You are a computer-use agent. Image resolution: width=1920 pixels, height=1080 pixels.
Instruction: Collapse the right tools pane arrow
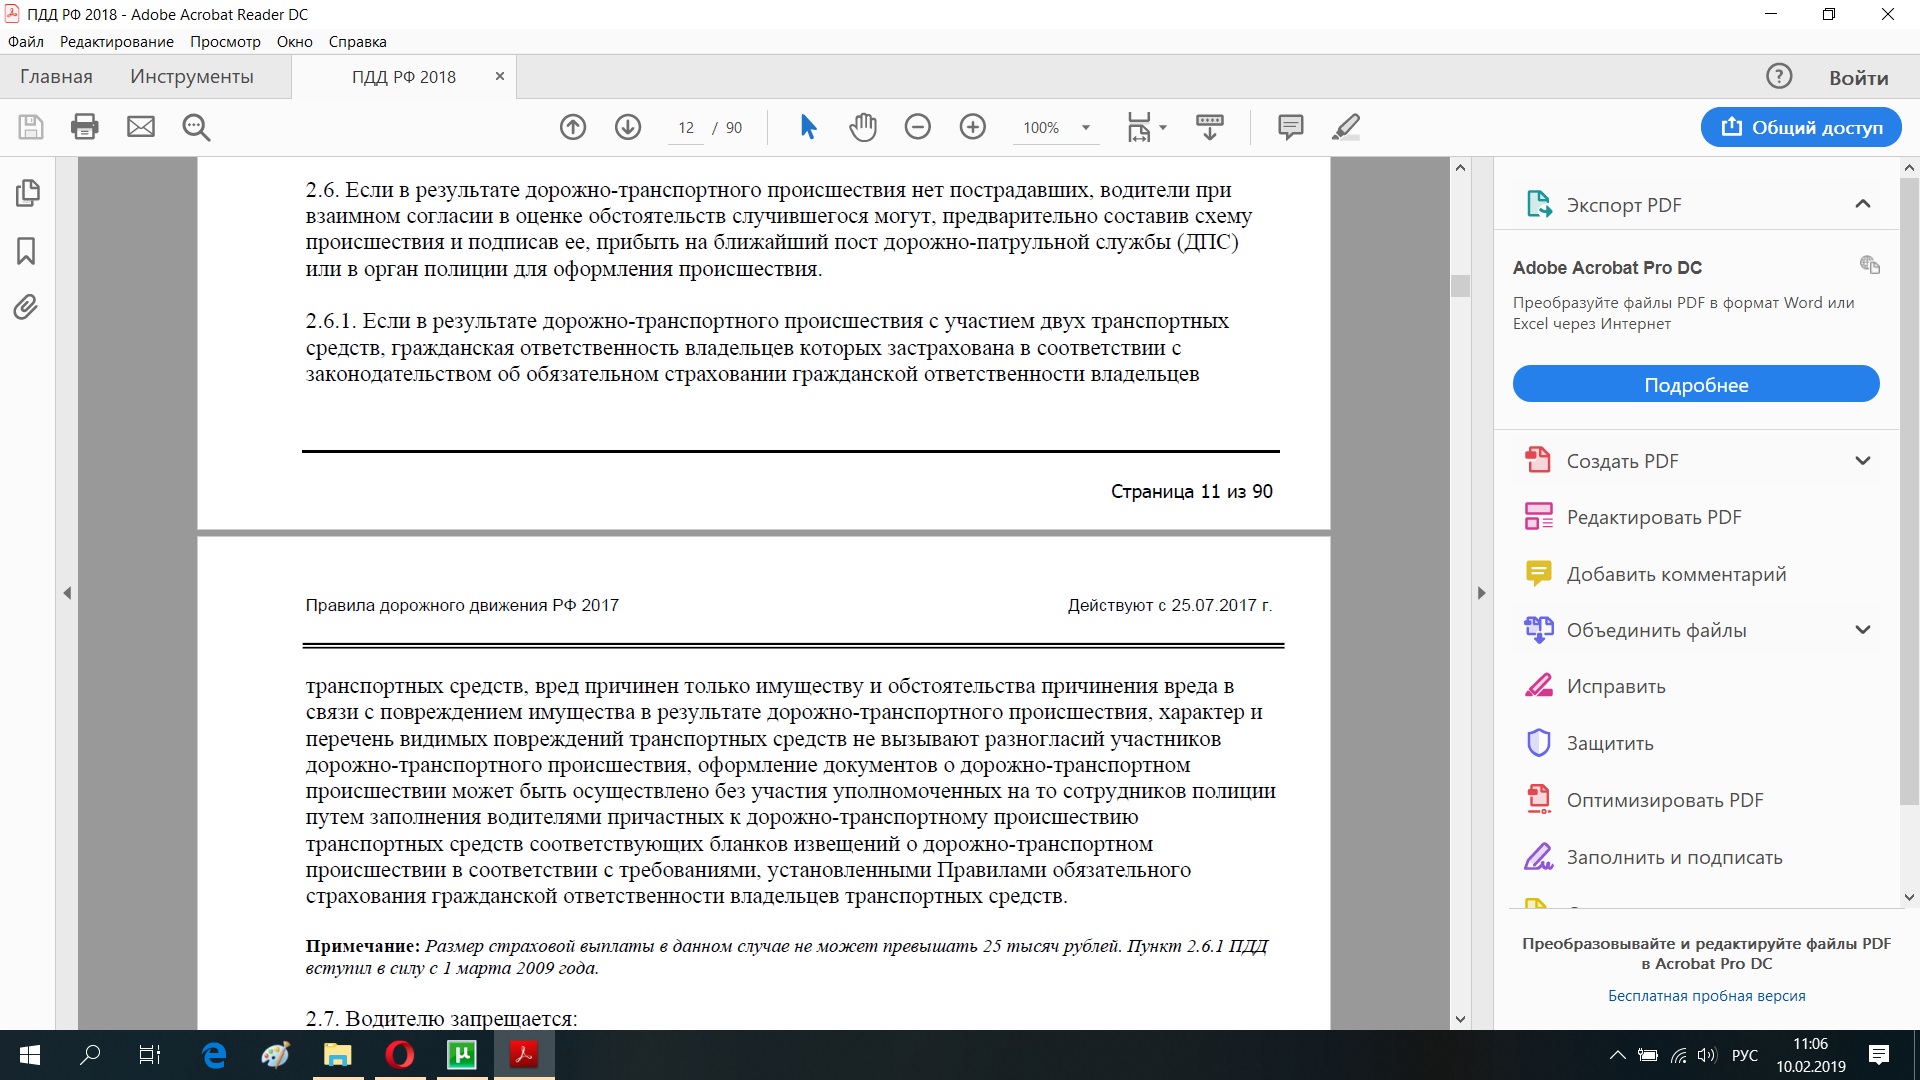click(1482, 593)
